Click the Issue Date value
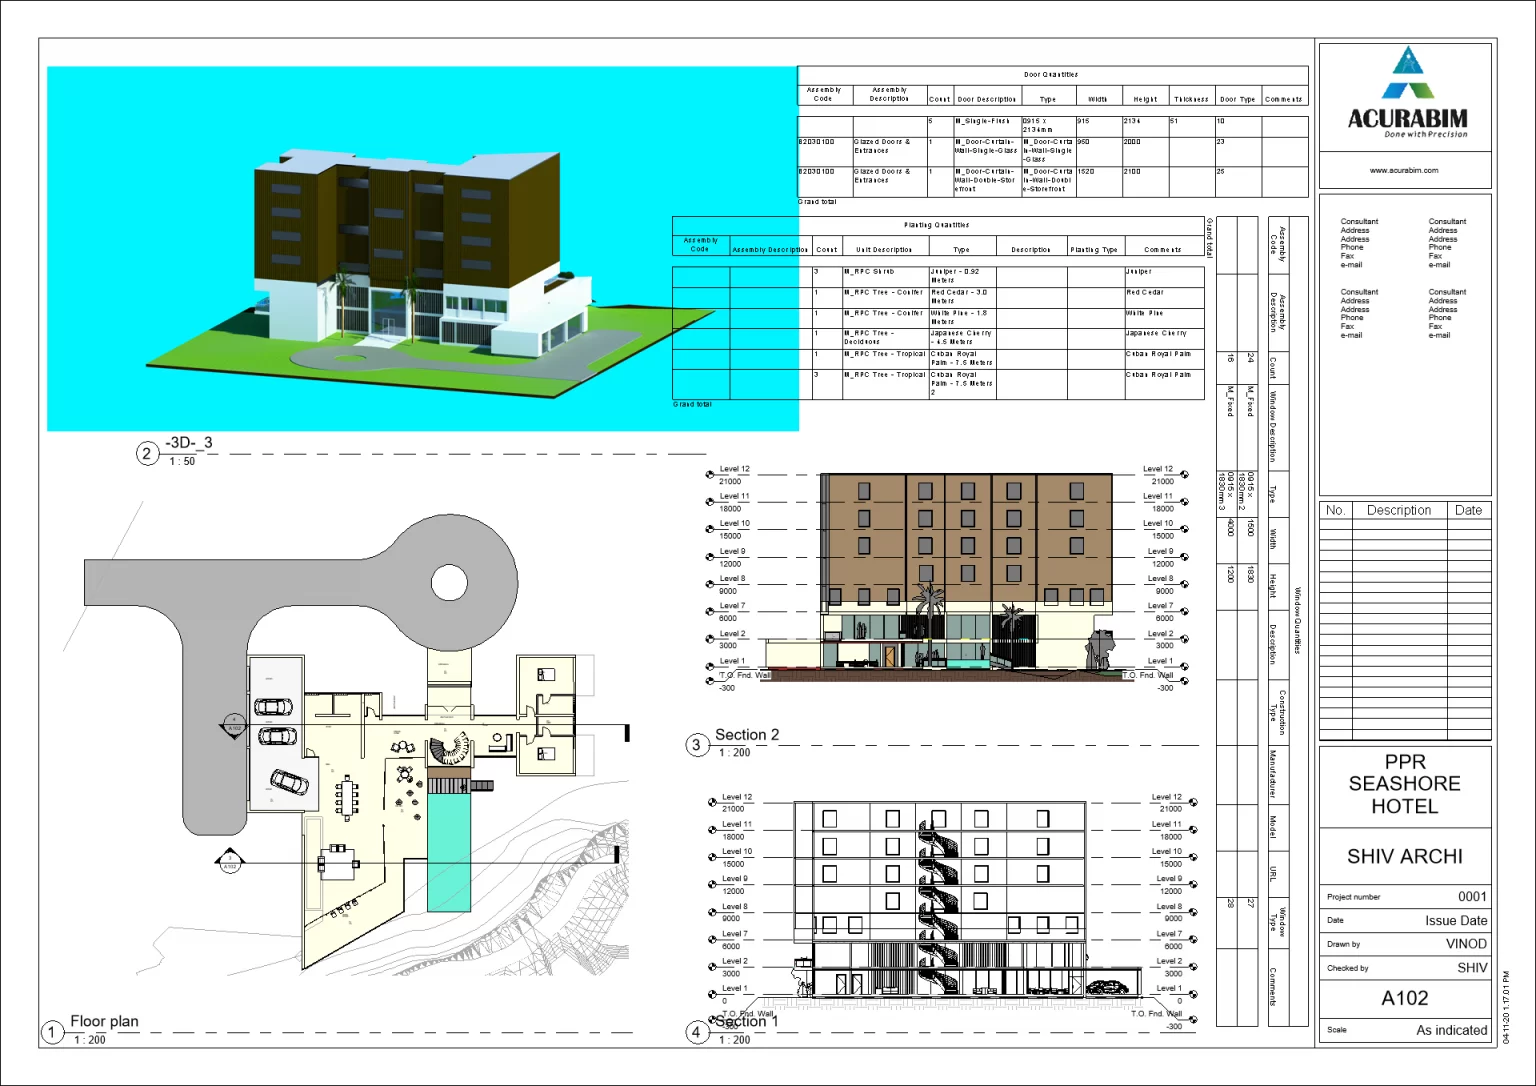This screenshot has height=1086, width=1536. 1456,920
